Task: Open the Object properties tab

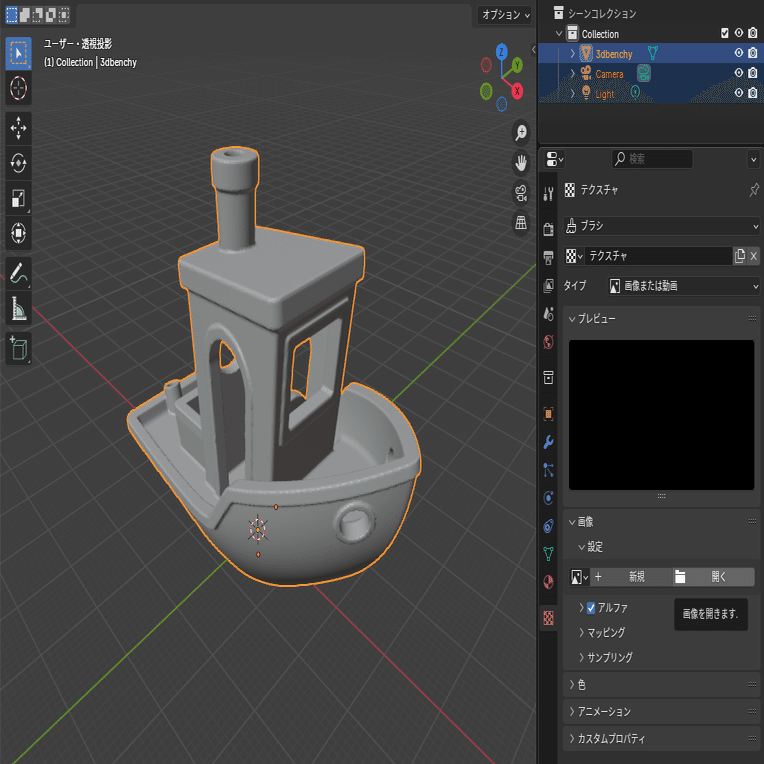Action: click(549, 414)
